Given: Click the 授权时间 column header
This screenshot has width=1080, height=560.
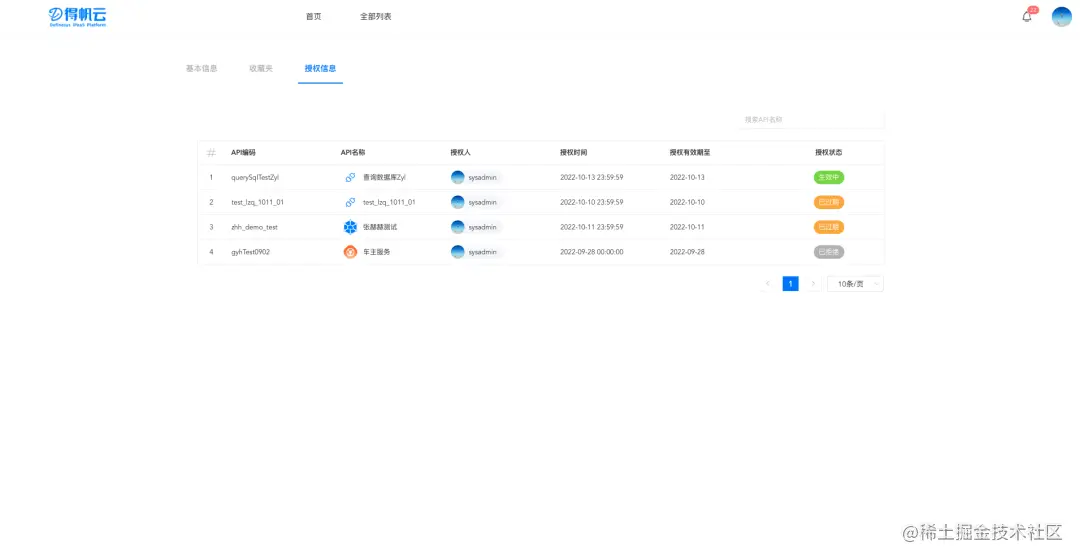Looking at the screenshot, I should (573, 152).
